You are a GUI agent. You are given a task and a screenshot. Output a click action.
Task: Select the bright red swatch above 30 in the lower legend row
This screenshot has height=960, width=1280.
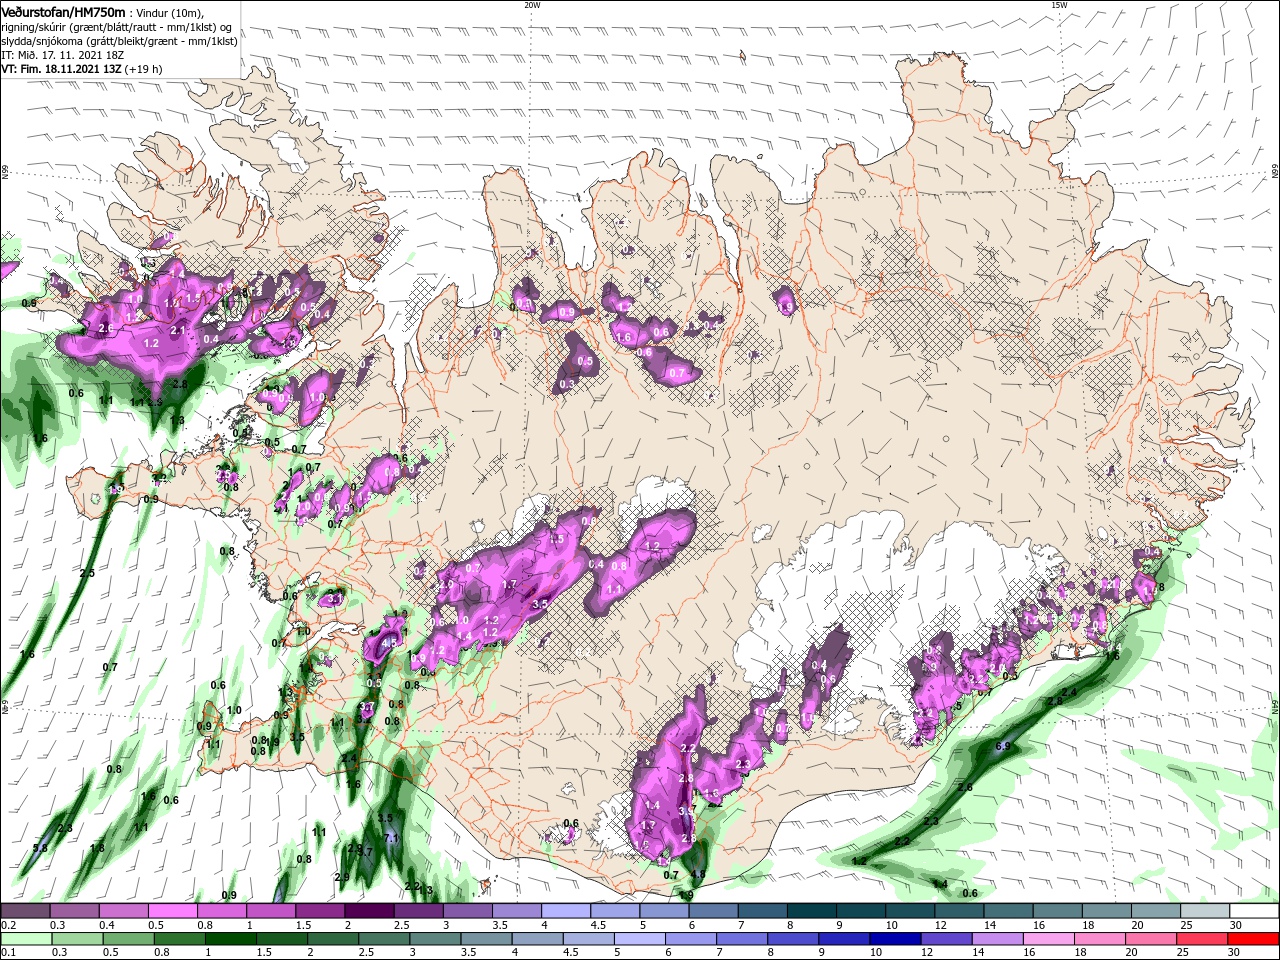(x=1254, y=939)
